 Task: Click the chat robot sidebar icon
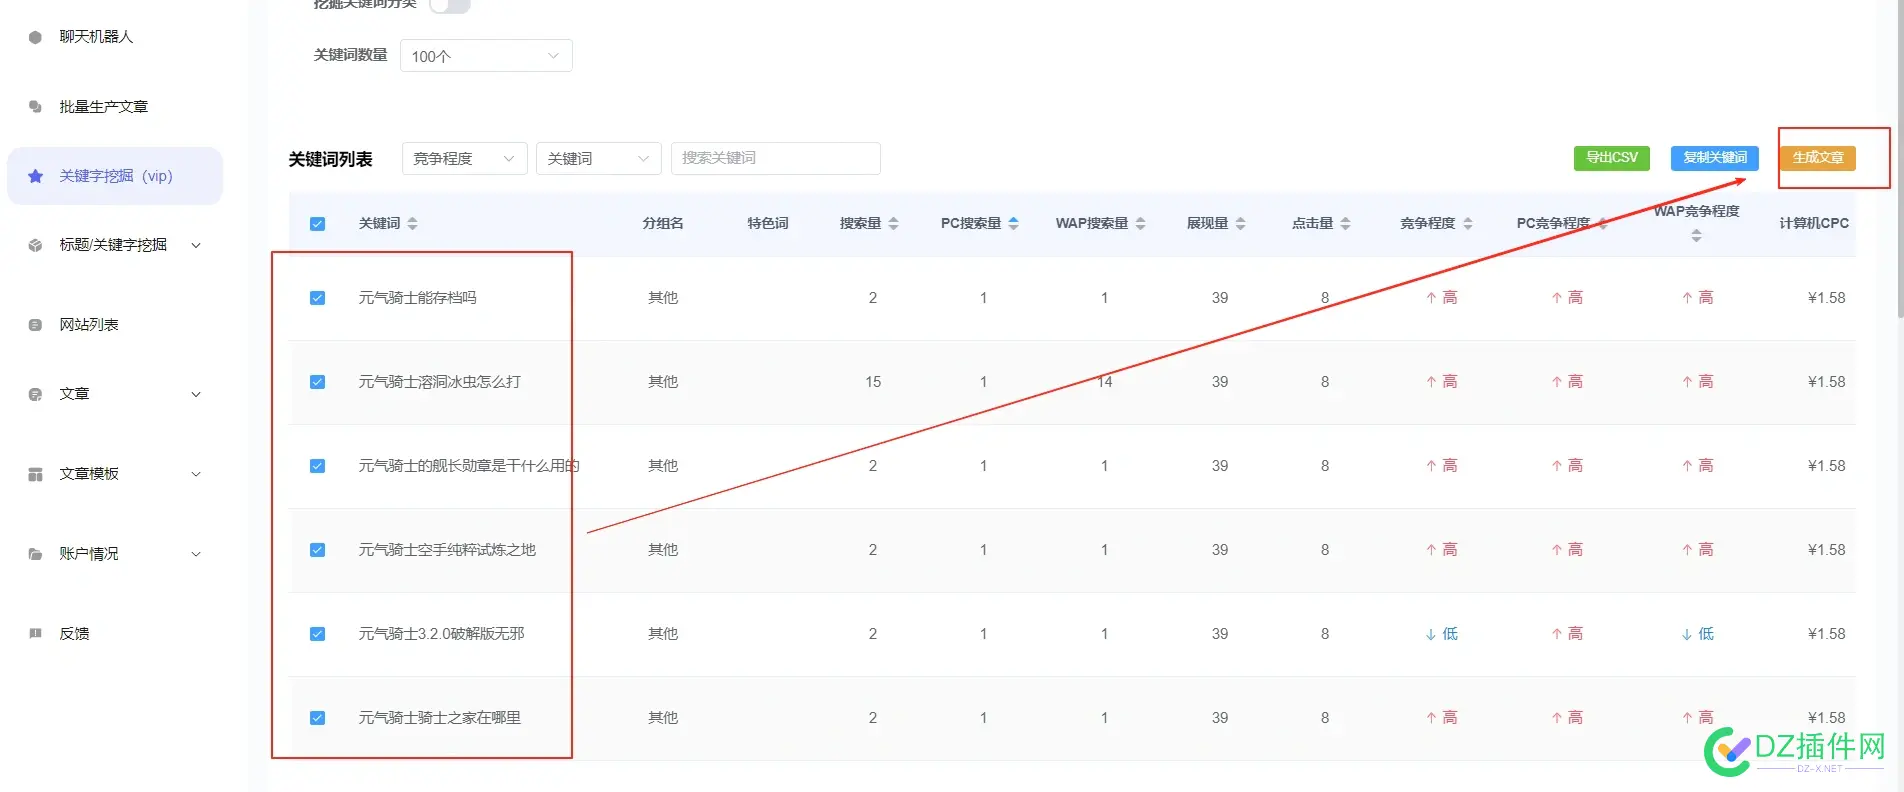point(35,37)
